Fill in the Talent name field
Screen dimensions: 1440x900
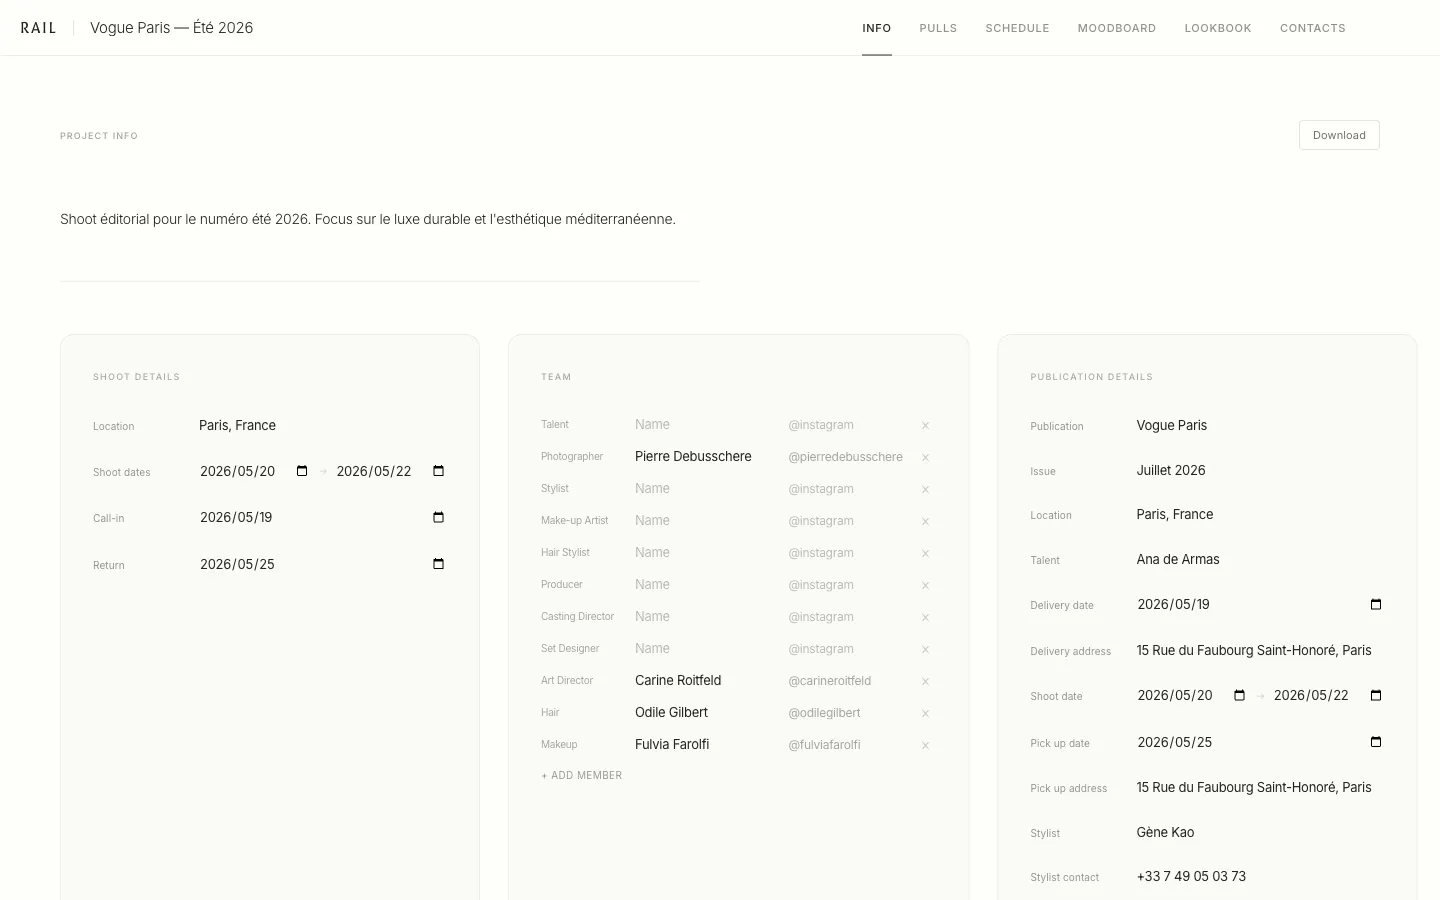tap(704, 425)
